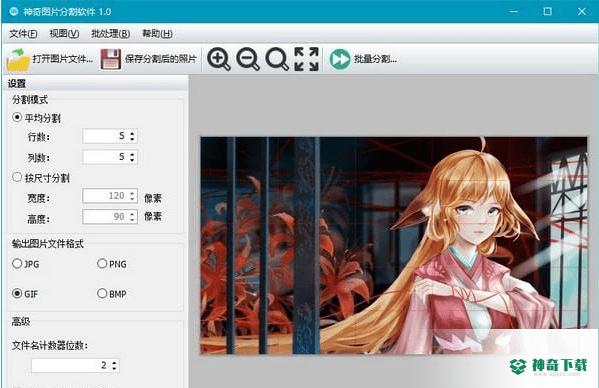
Task: Fit image to window with arrows icon
Action: (x=306, y=59)
